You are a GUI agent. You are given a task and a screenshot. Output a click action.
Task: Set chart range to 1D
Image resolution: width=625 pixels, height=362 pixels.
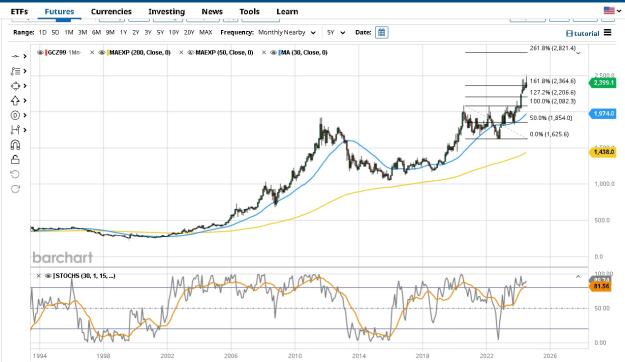click(43, 32)
